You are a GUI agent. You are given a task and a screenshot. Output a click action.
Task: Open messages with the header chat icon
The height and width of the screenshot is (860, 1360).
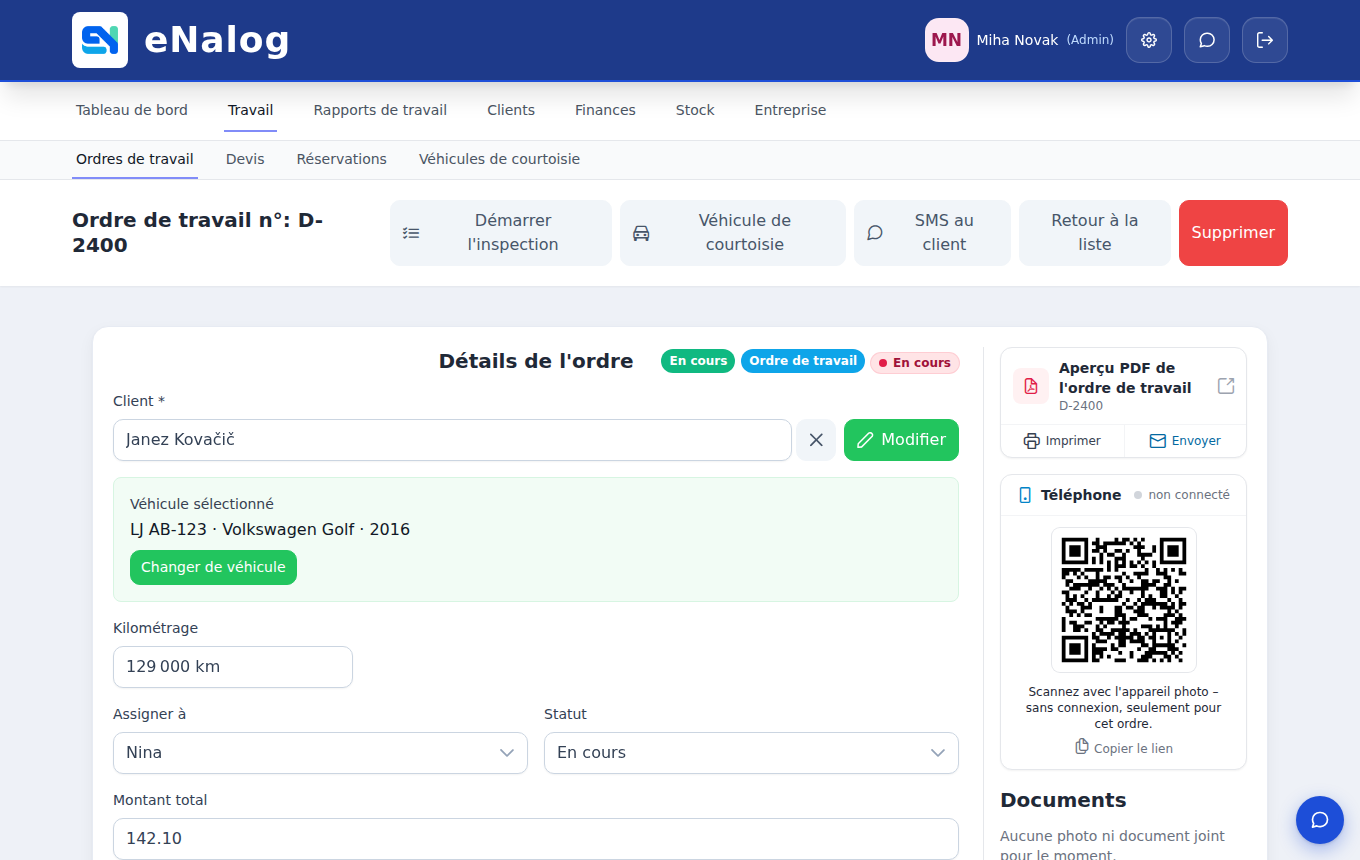1207,40
